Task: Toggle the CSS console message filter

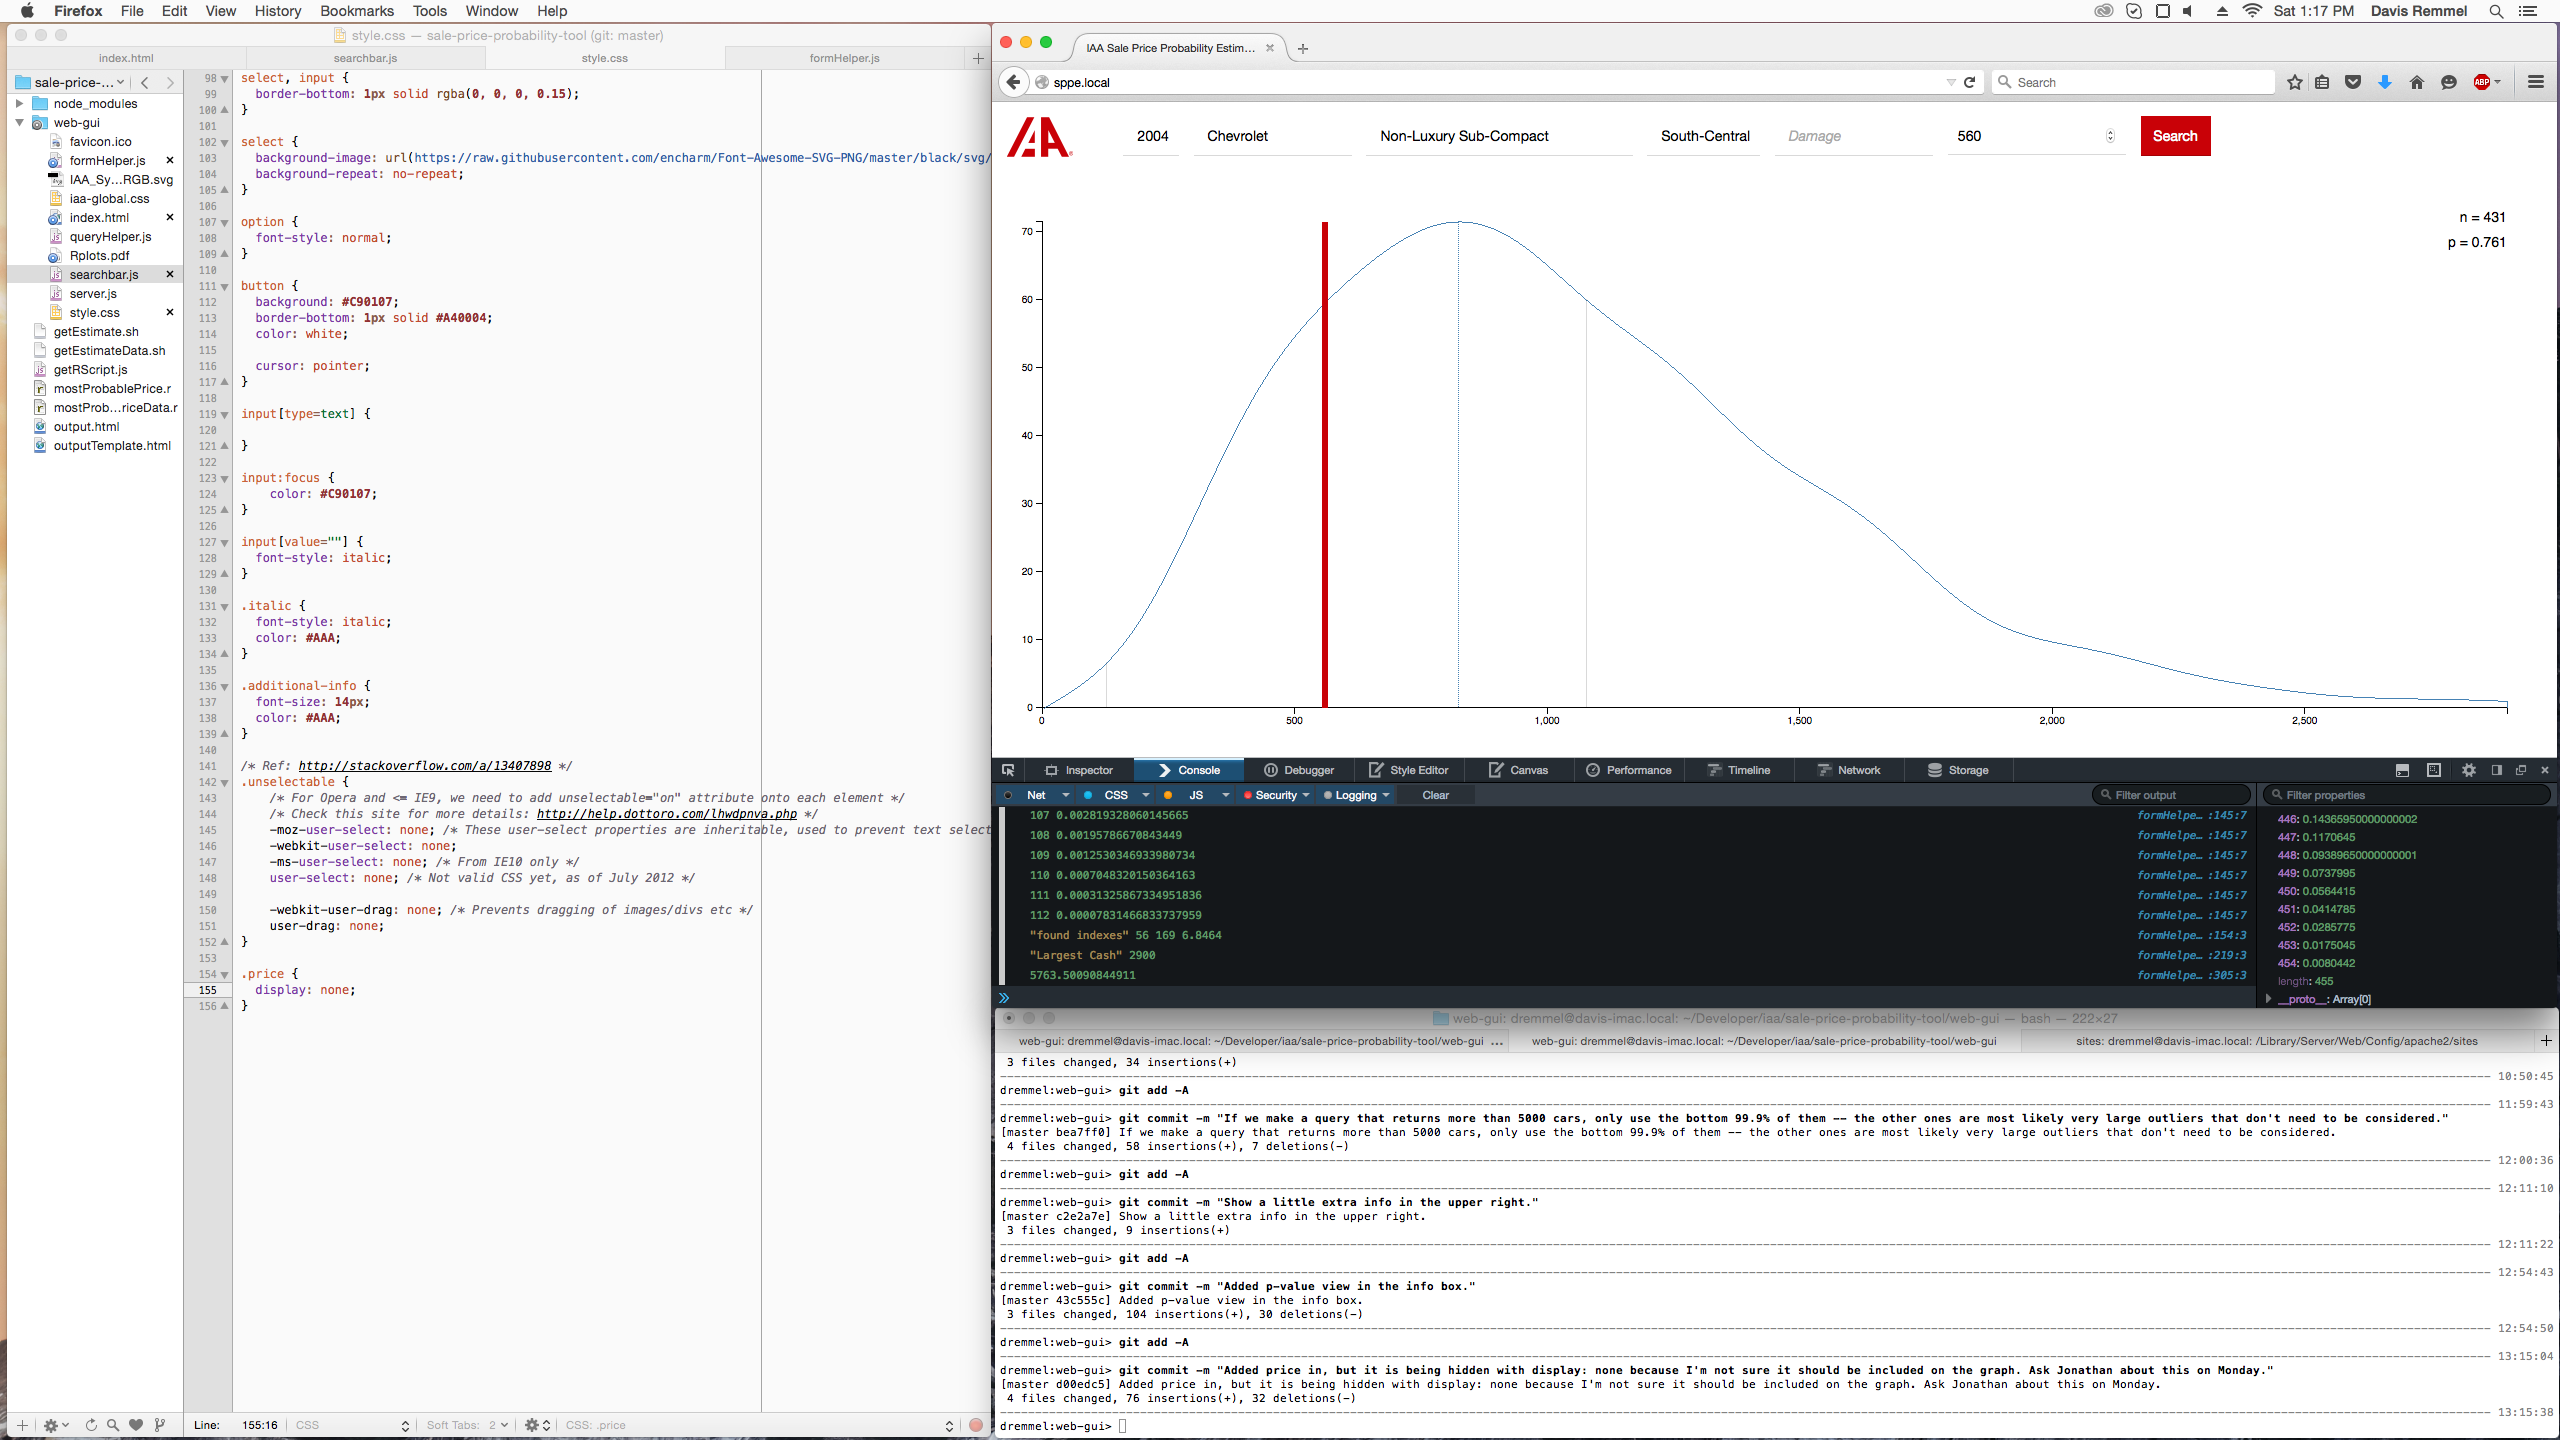Action: [1115, 795]
